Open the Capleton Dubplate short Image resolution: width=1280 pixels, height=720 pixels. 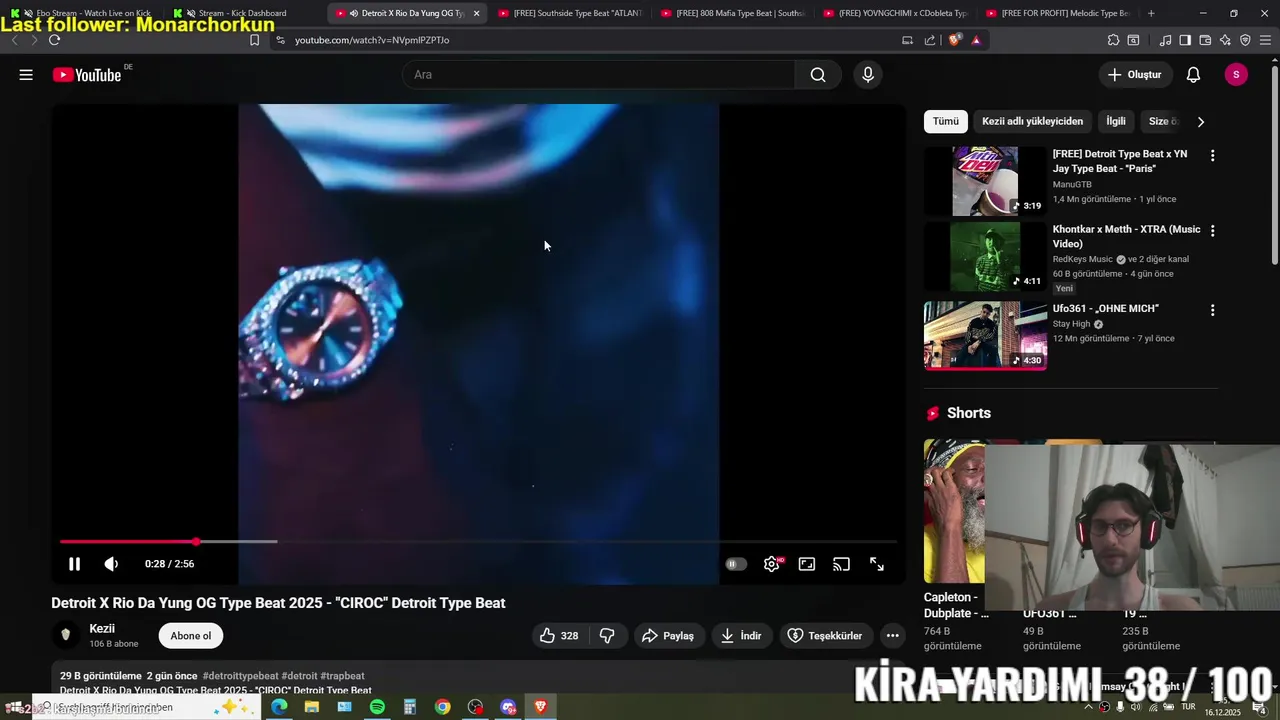tap(955, 512)
